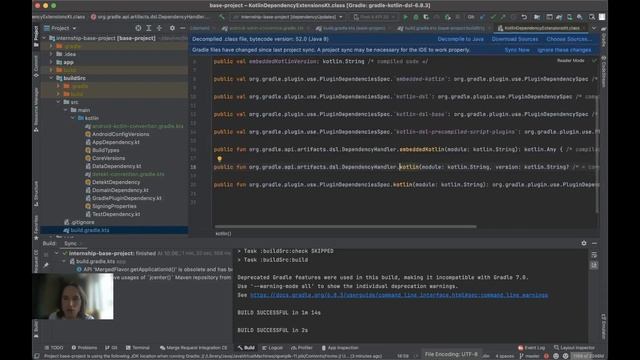Open the device selector dropdown
The height and width of the screenshot is (360, 640).
[374, 17]
